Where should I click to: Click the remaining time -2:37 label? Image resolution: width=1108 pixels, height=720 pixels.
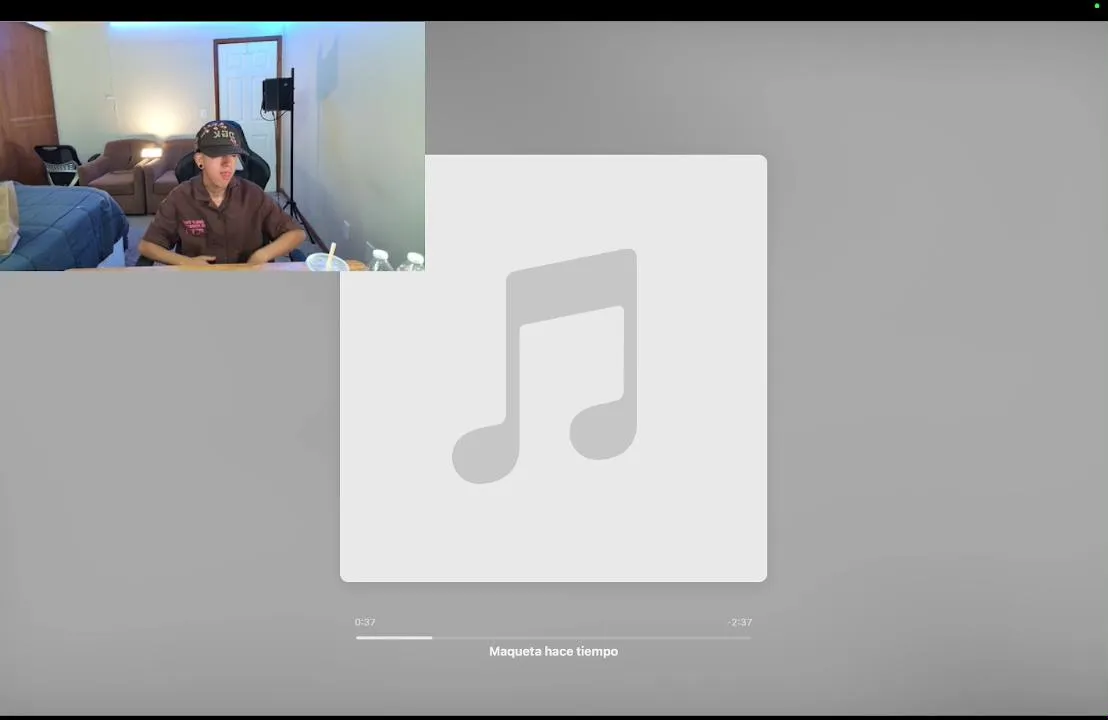click(x=740, y=622)
